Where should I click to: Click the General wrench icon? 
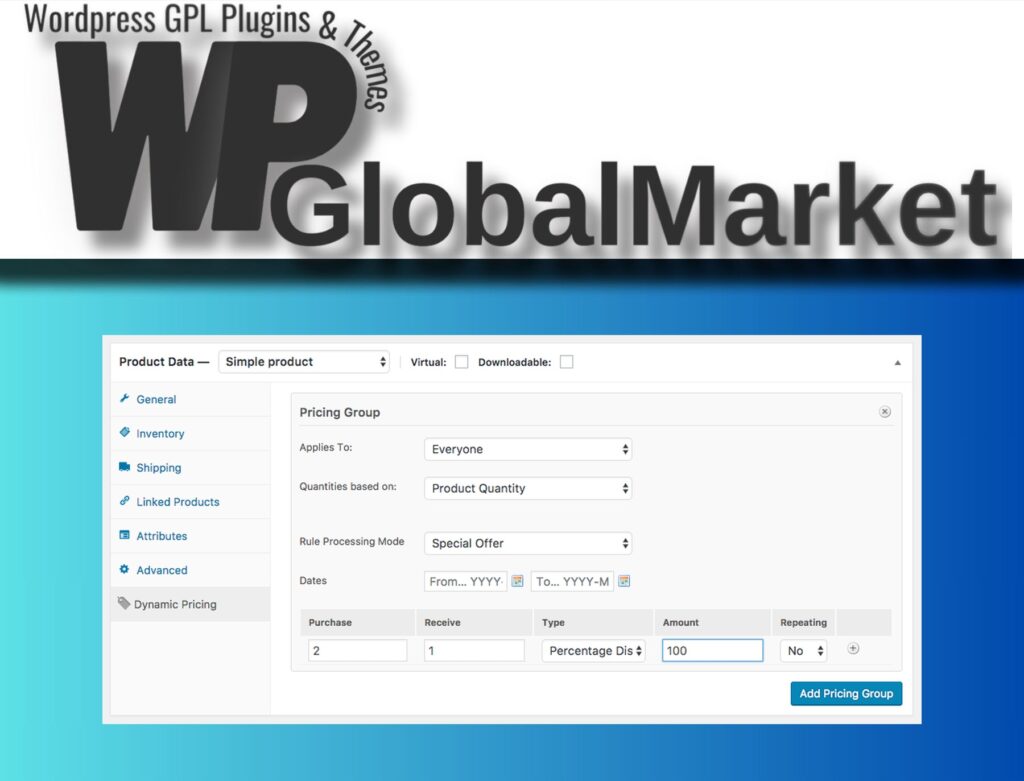pyautogui.click(x=125, y=398)
